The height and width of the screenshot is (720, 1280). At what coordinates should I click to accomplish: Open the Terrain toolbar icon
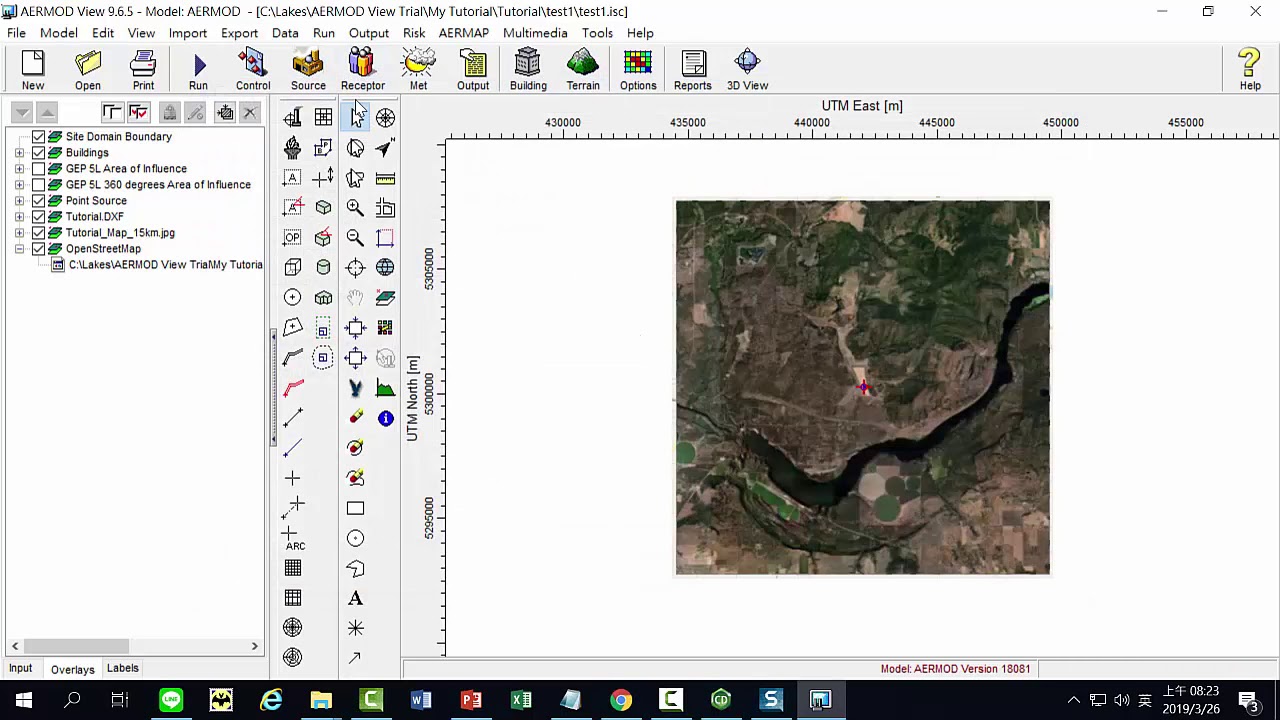(583, 70)
